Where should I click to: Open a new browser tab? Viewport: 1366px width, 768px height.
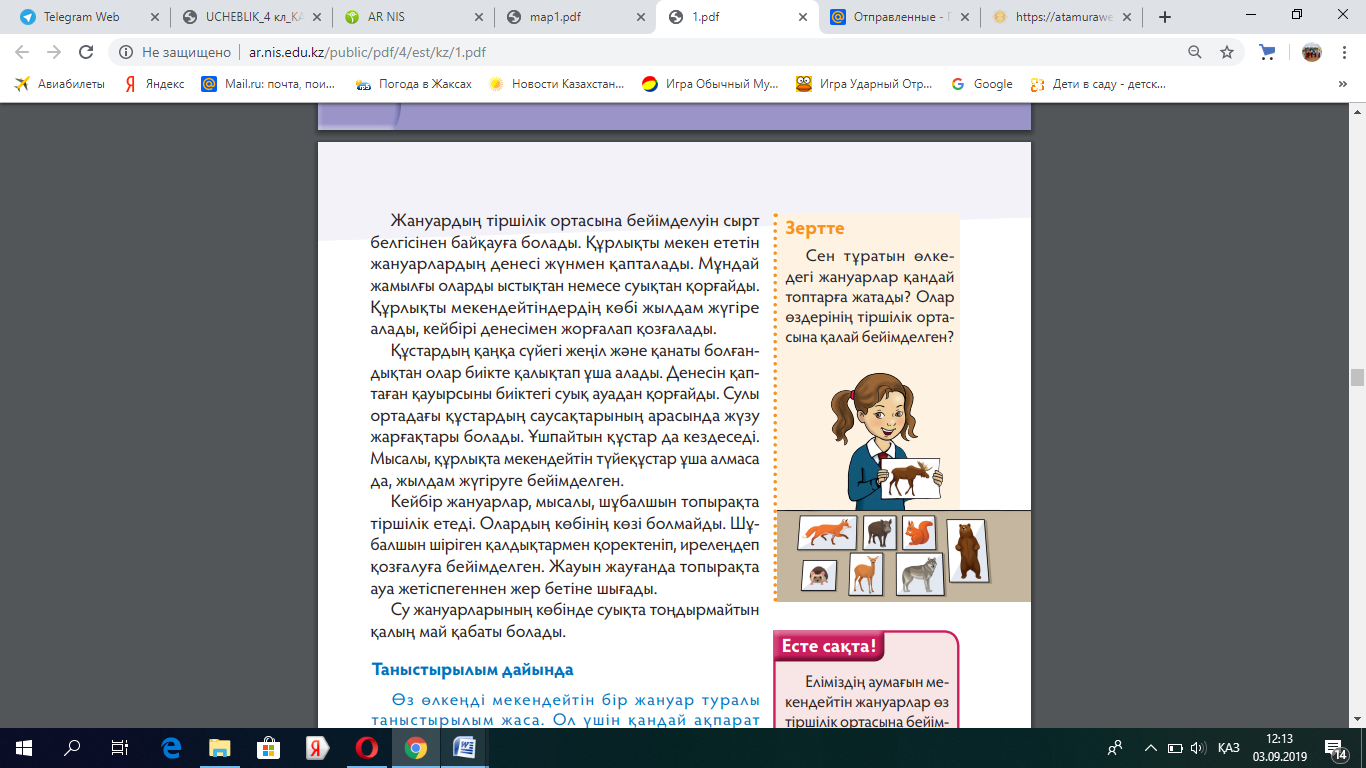point(1164,17)
